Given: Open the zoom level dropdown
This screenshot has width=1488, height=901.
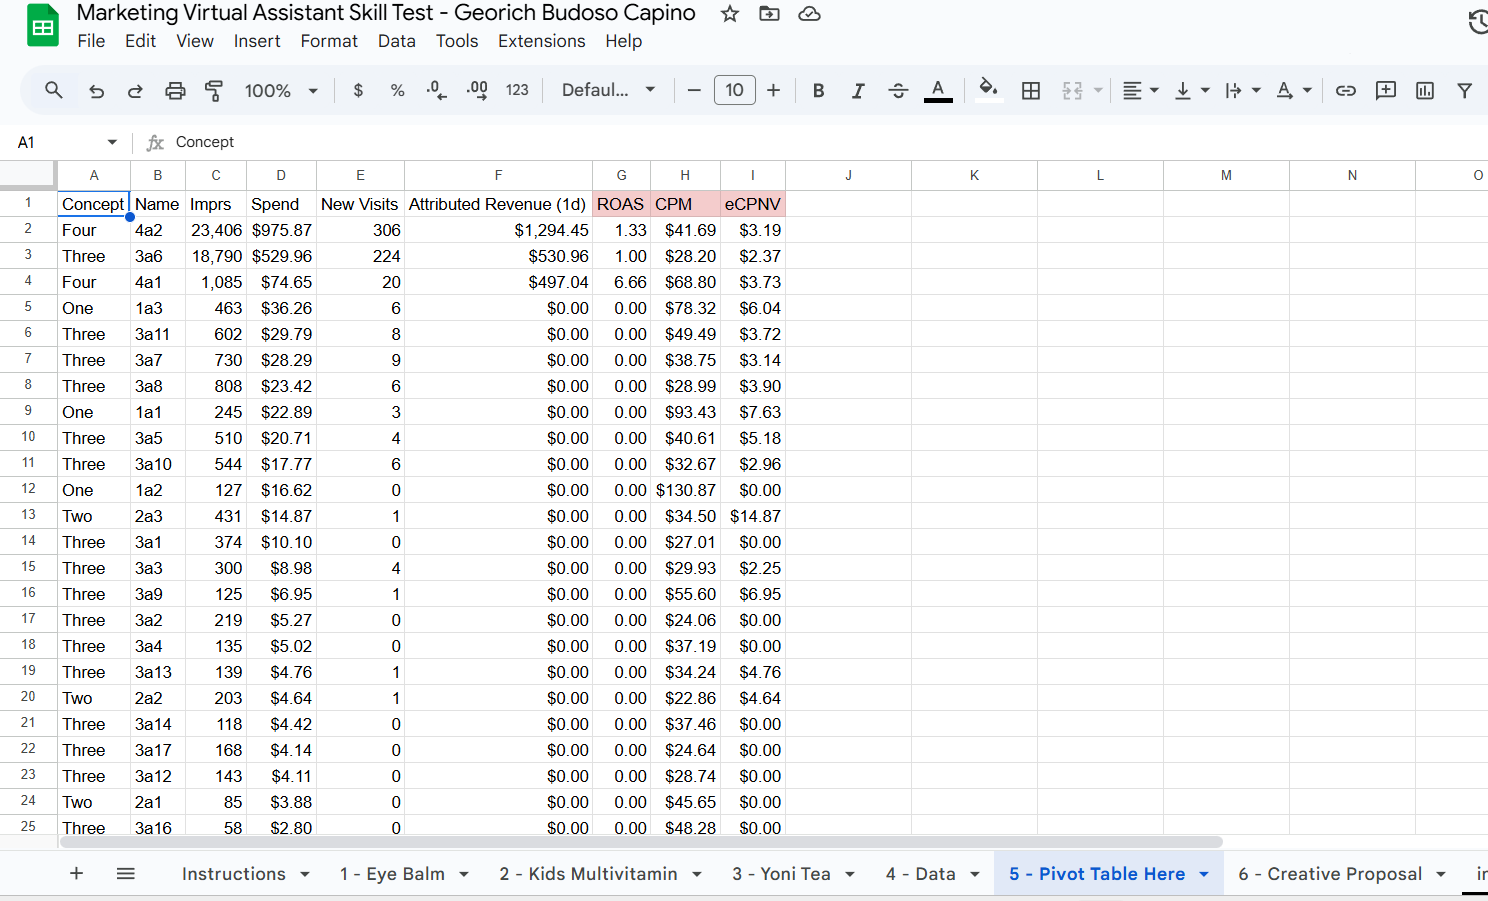Looking at the screenshot, I should [281, 91].
